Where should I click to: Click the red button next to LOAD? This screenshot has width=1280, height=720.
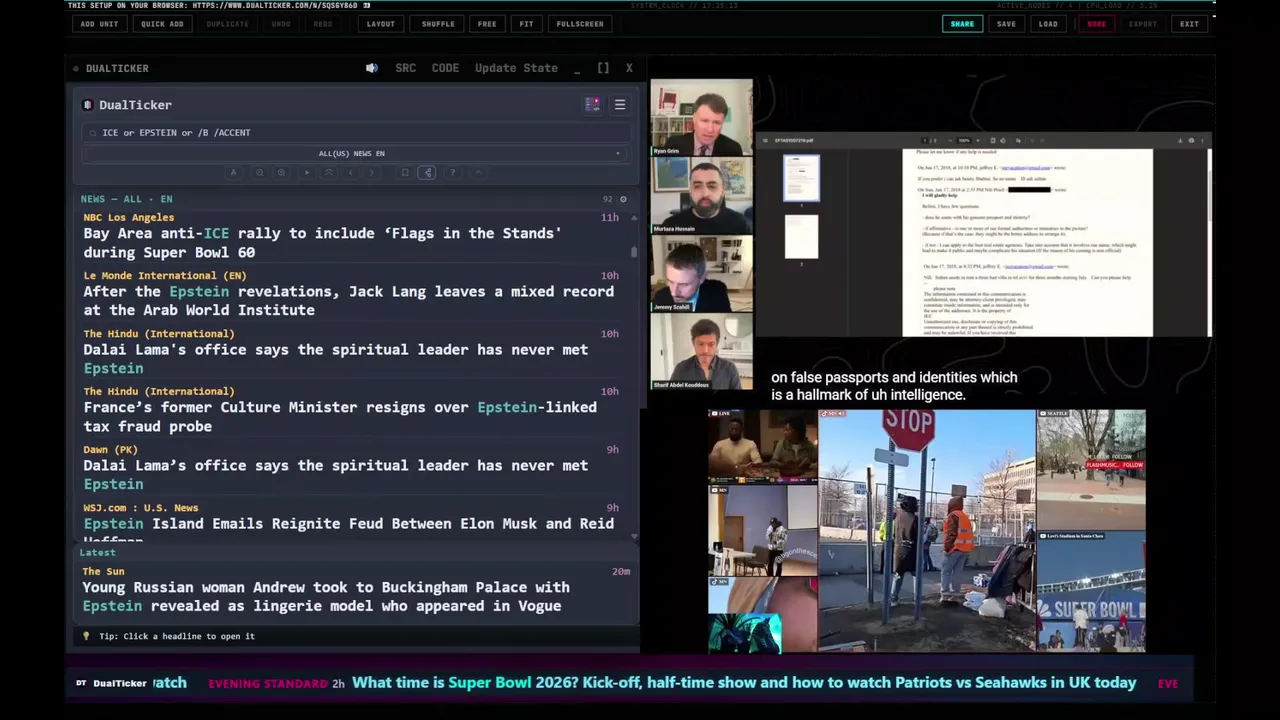tap(1097, 24)
